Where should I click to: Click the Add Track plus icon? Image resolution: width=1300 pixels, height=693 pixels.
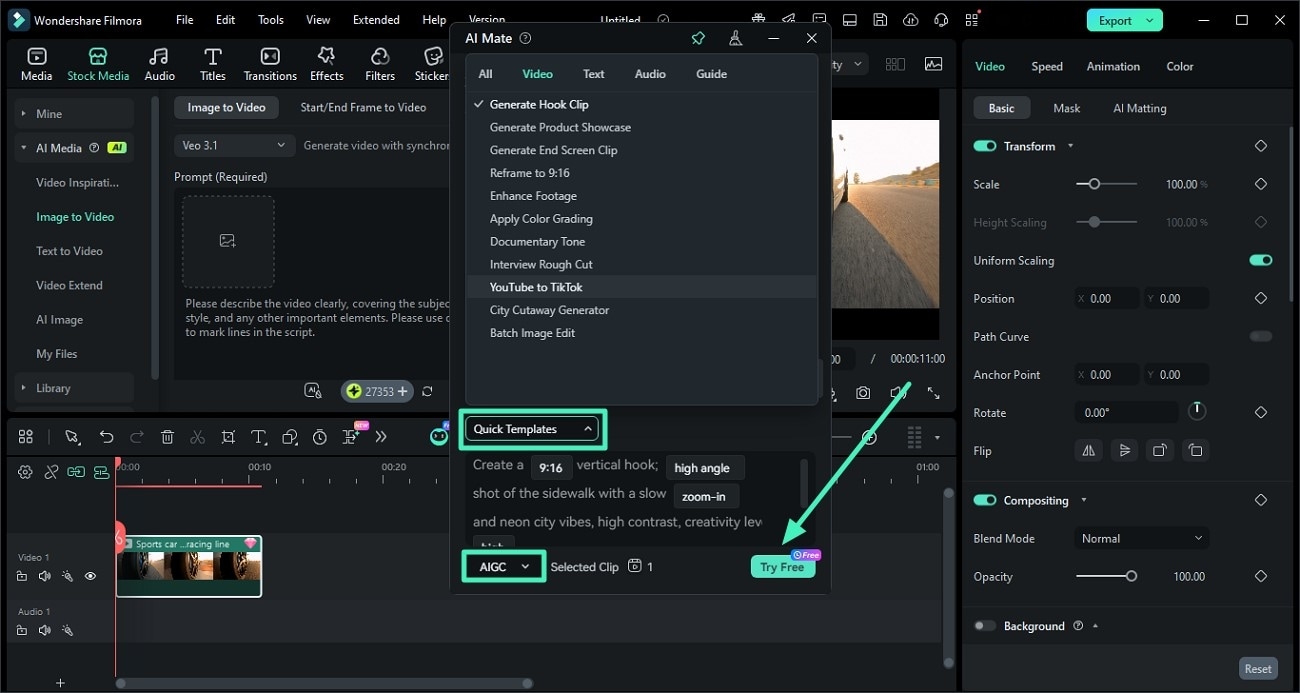click(60, 683)
